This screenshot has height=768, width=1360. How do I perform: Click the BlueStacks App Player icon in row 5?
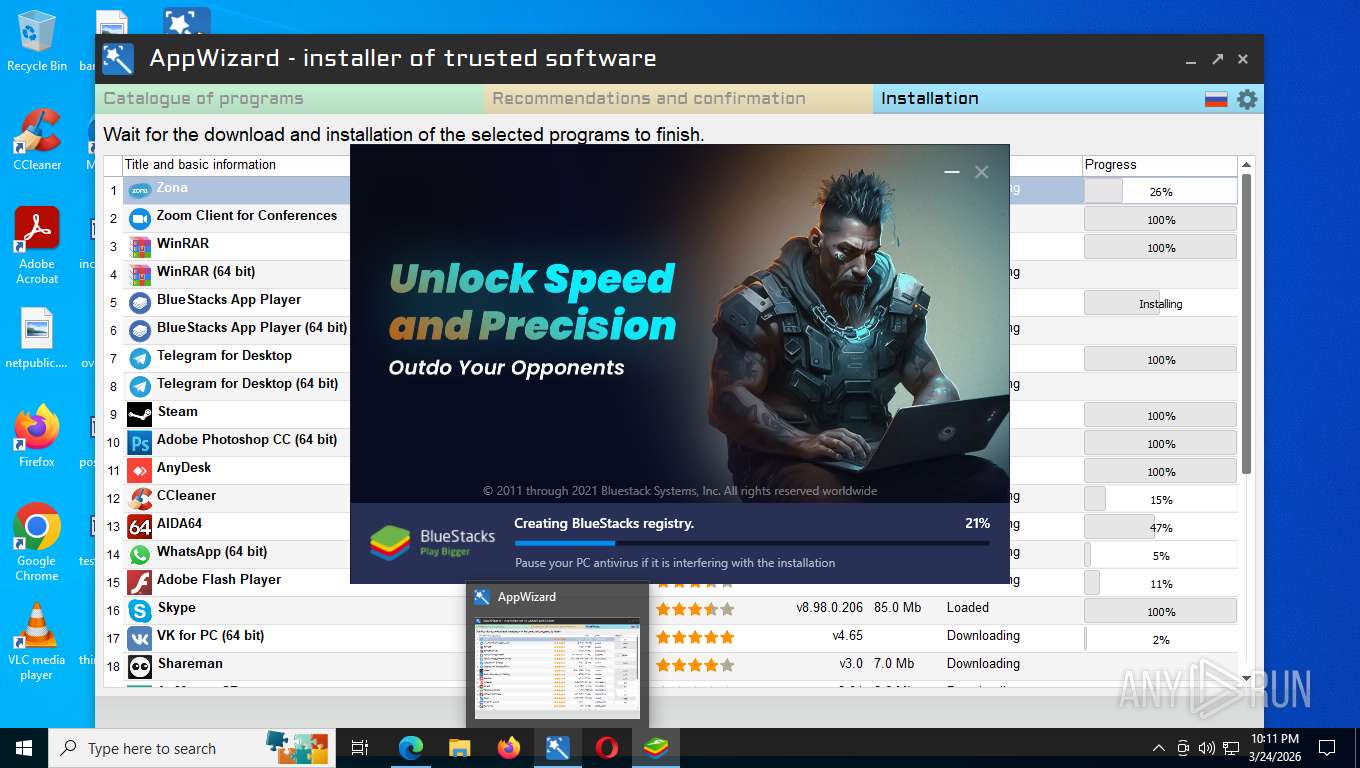pos(139,302)
